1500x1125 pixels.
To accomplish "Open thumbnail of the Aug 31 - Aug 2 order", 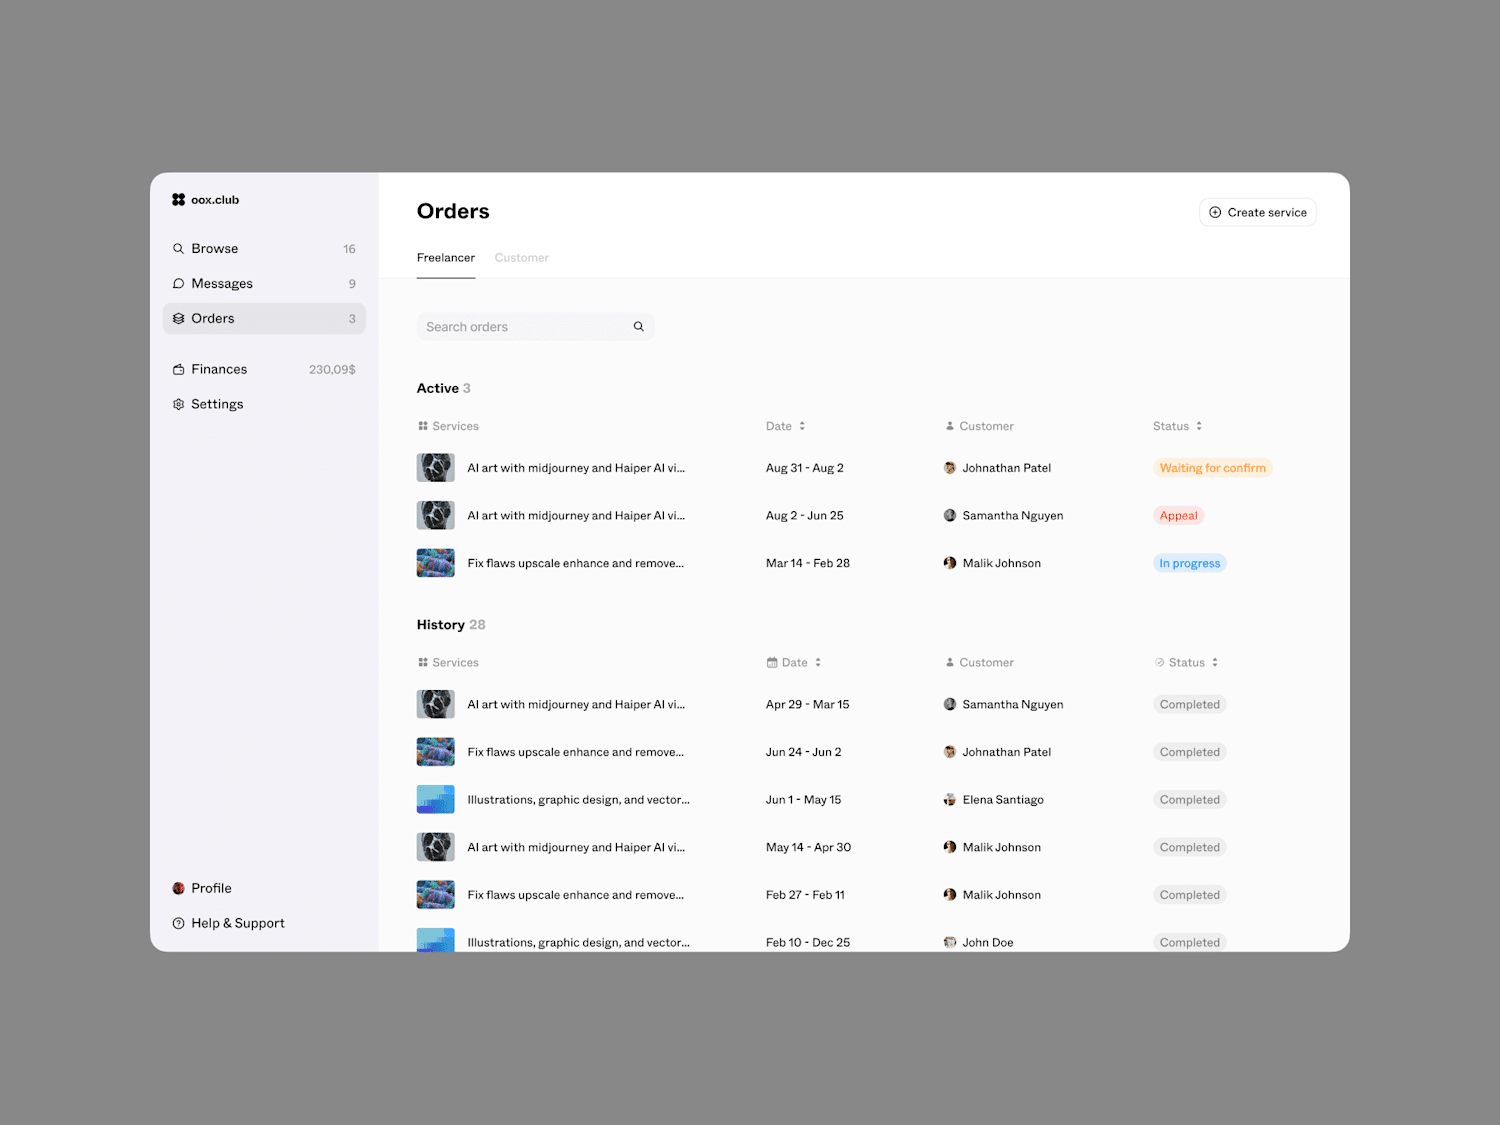I will point(436,468).
